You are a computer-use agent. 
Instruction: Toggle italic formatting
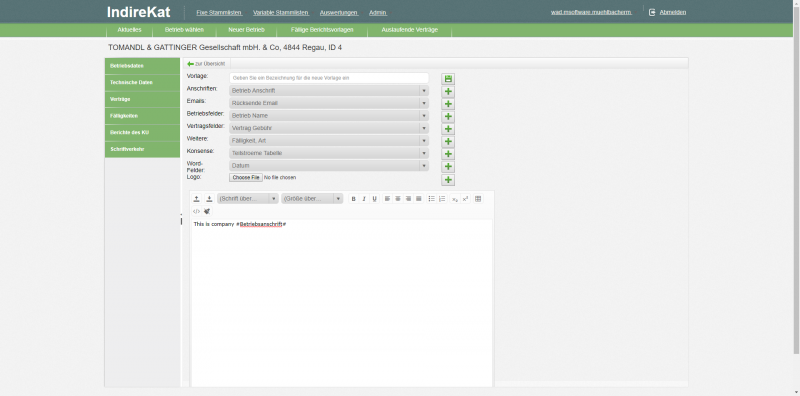click(x=364, y=199)
